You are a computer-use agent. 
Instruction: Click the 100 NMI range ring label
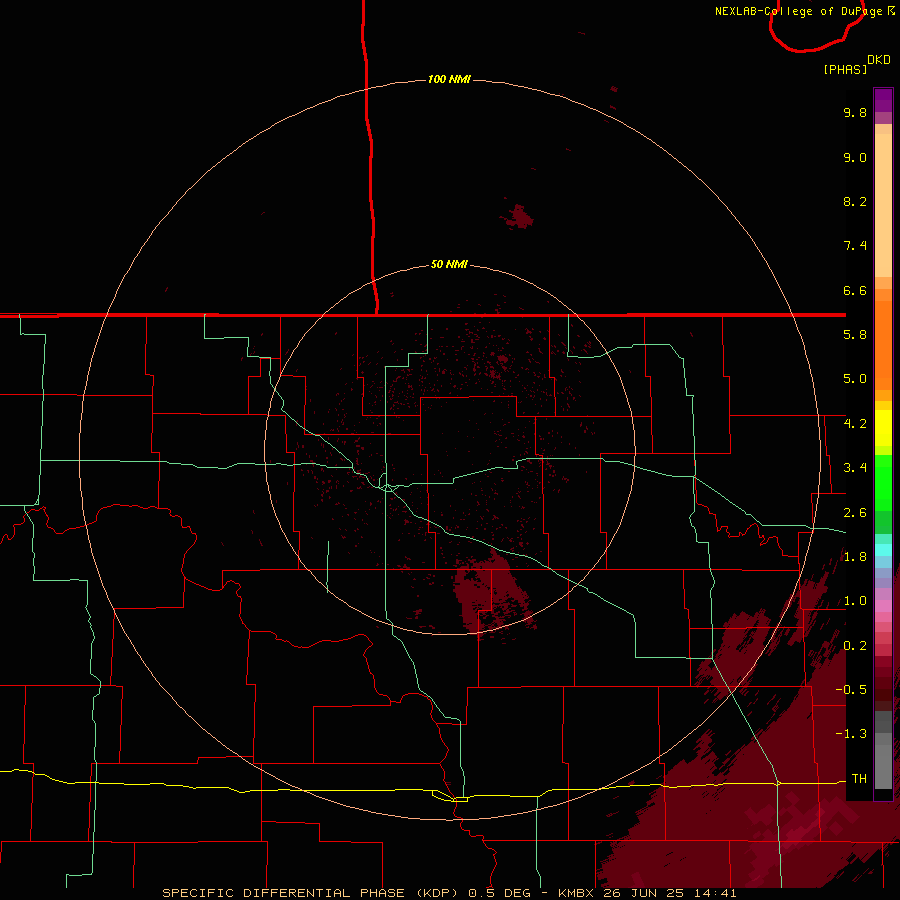(449, 79)
